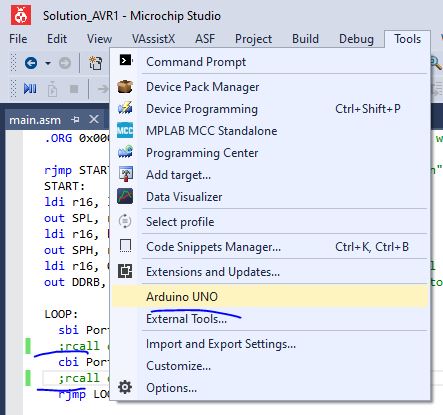Open the ASF menu

205,39
